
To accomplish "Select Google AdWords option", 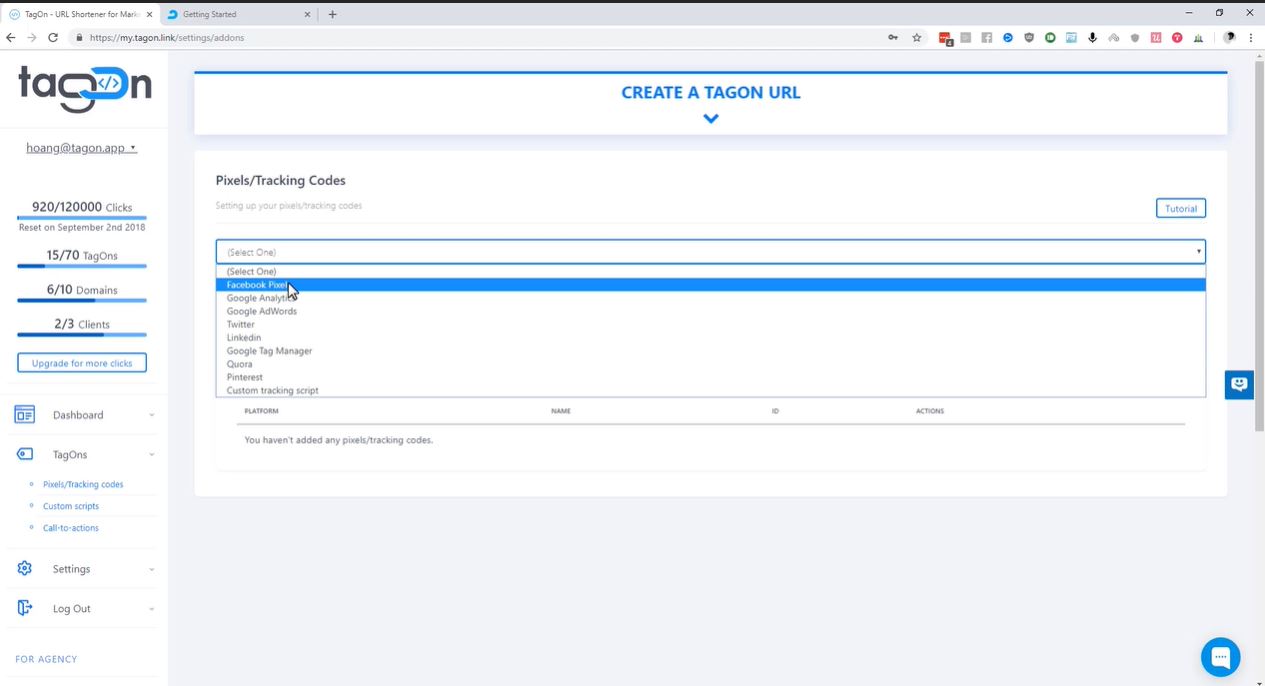I will pos(711,311).
